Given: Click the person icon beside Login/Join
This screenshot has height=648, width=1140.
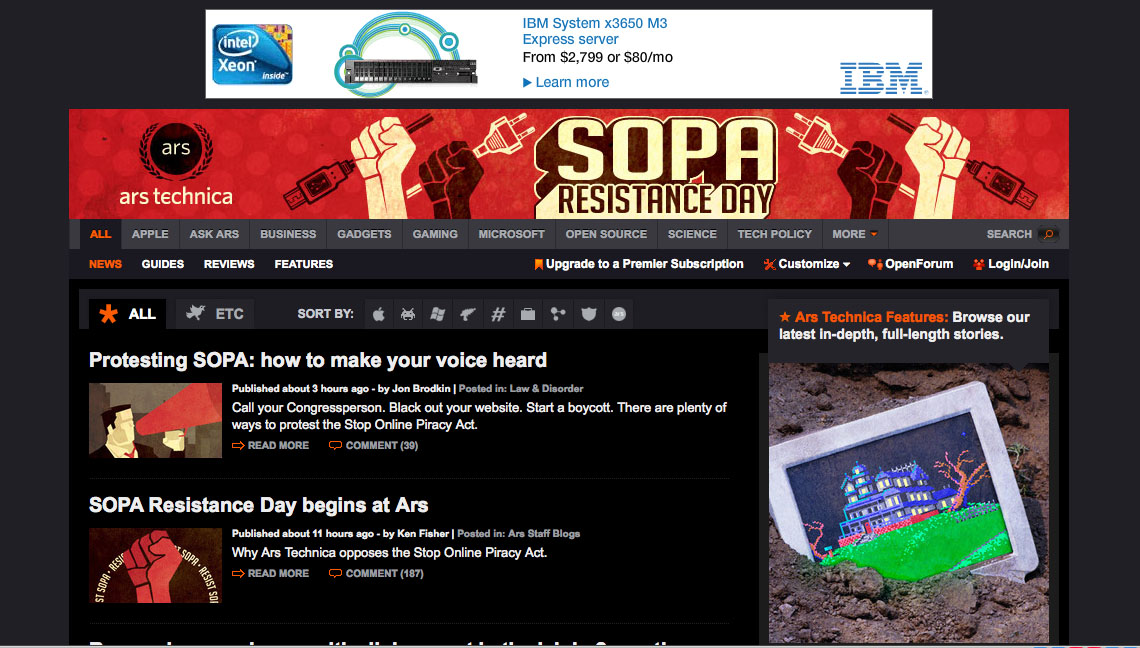Looking at the screenshot, I should [979, 264].
